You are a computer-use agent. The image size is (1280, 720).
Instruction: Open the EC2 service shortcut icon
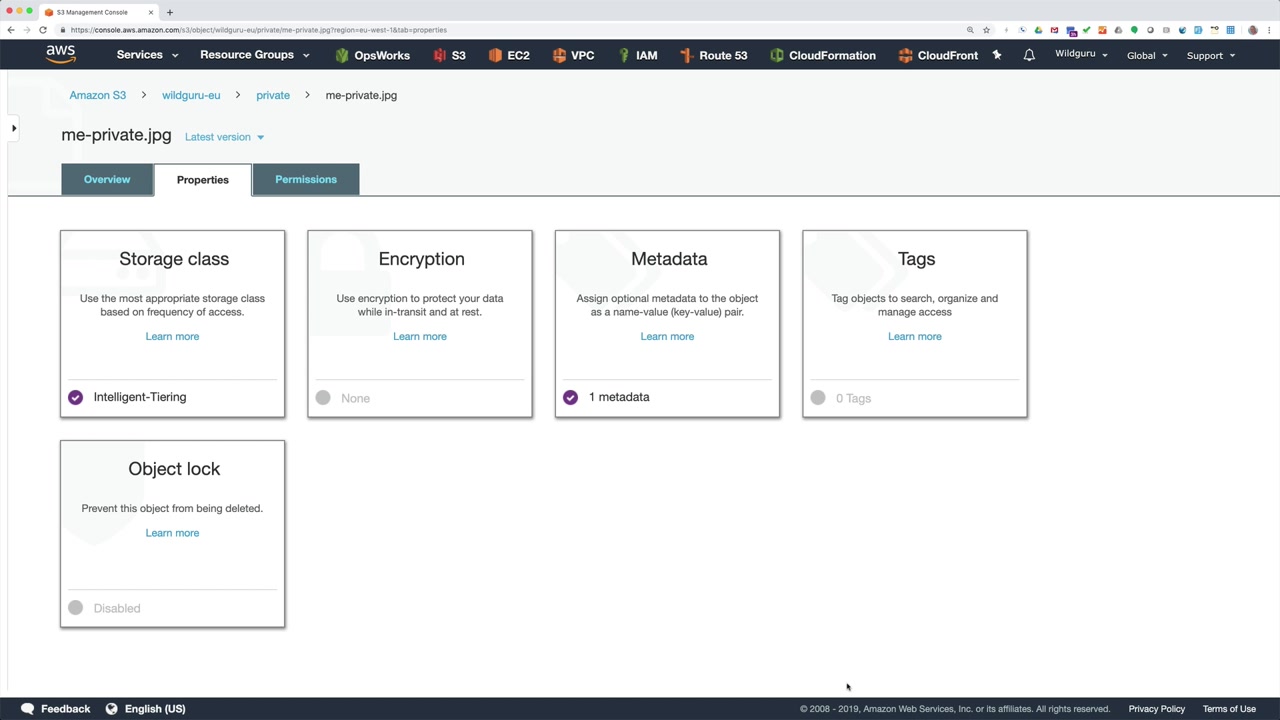(495, 55)
